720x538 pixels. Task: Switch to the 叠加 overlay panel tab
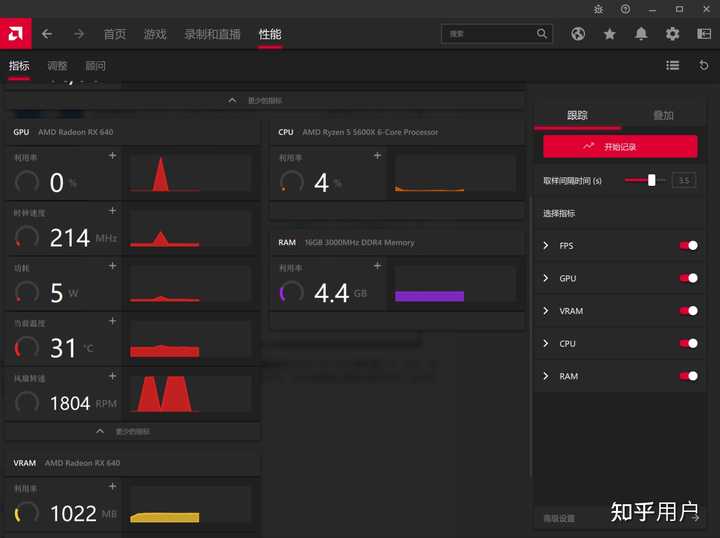[663, 115]
